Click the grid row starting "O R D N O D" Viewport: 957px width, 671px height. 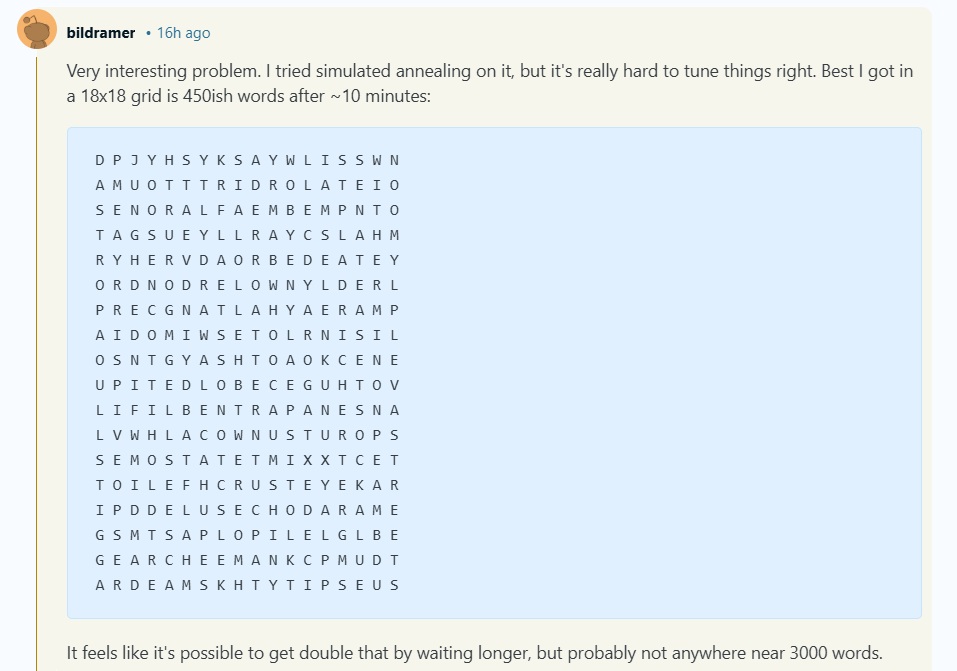pyautogui.click(x=247, y=285)
